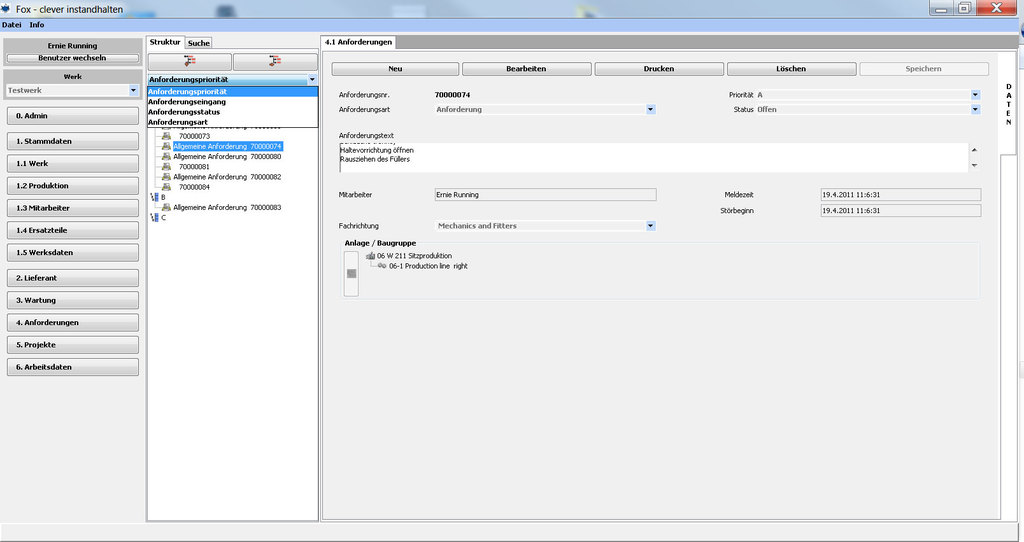This screenshot has width=1024, height=542.
Task: Open the 1.4 Ersatzteile section
Action: (72, 230)
